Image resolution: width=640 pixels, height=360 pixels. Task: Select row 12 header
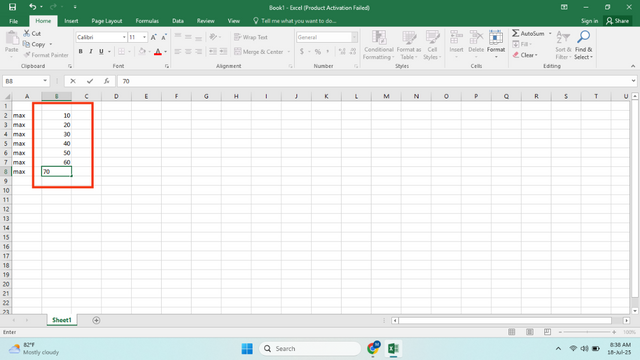(6, 209)
